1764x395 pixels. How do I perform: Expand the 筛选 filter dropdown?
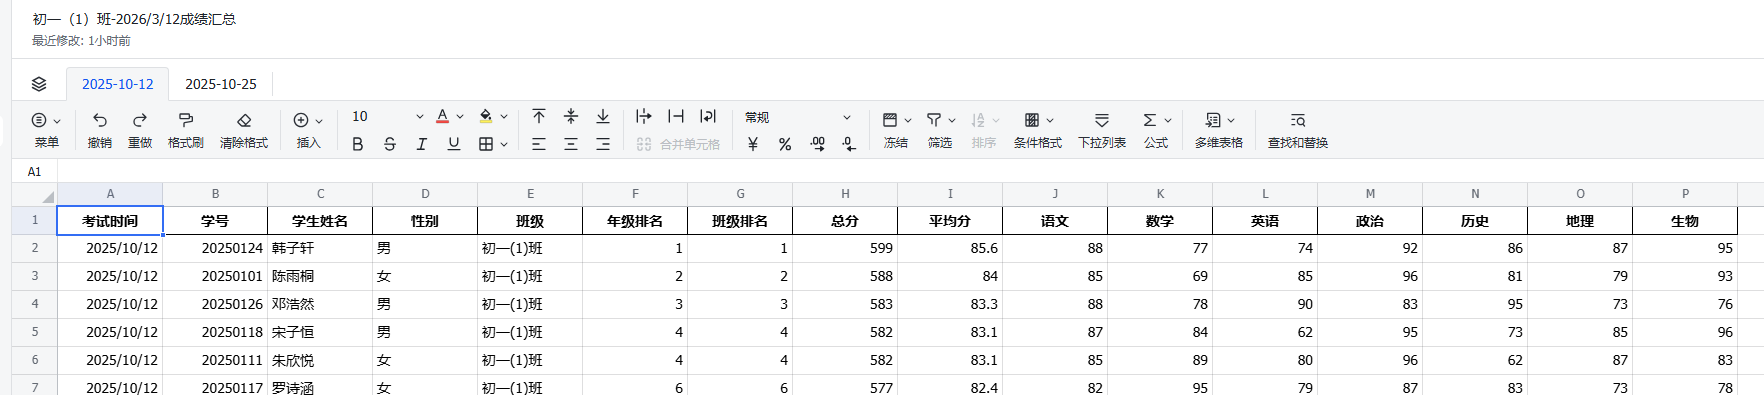click(x=952, y=120)
